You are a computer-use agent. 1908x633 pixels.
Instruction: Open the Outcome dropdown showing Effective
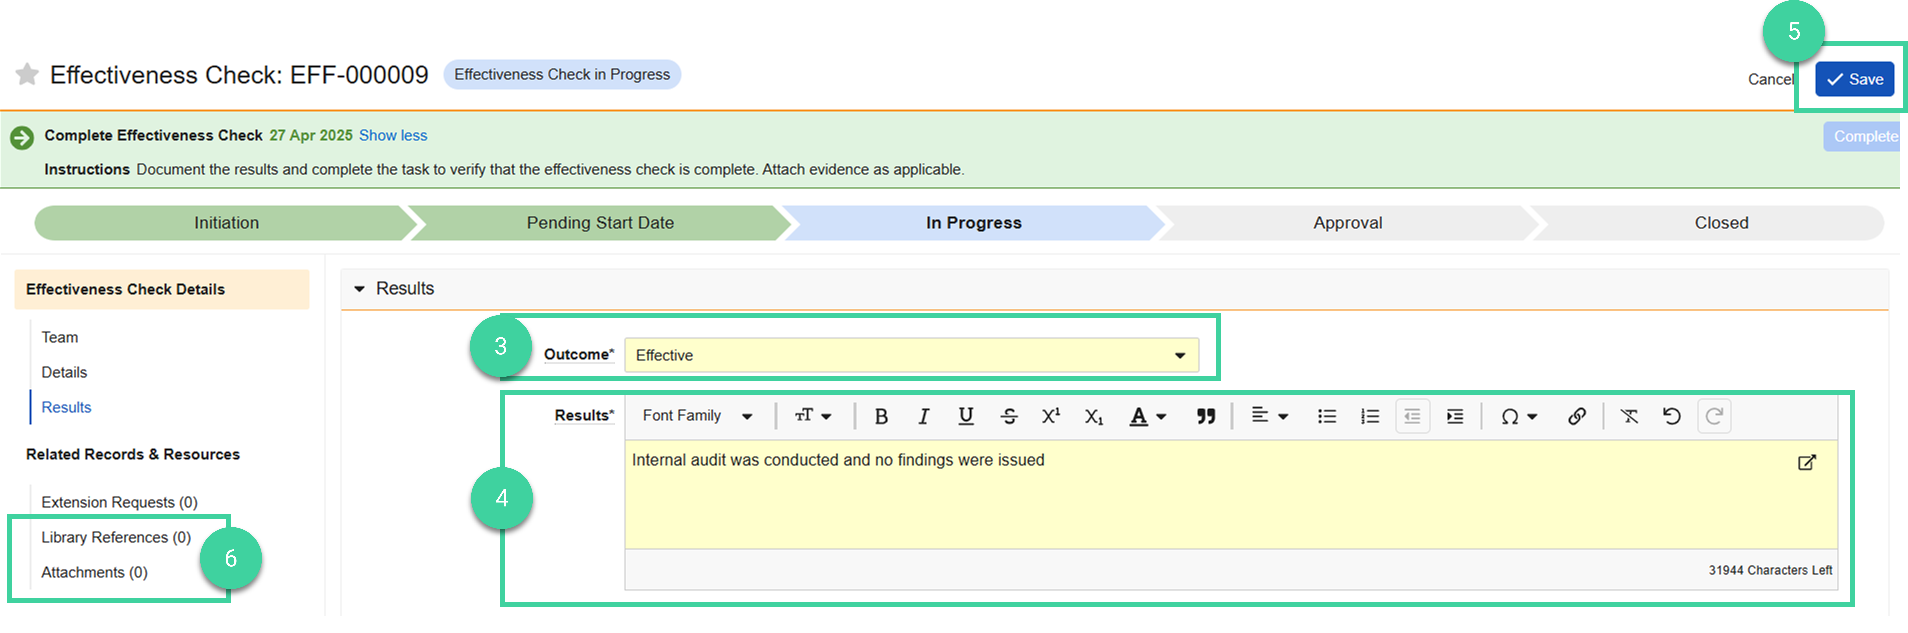point(912,355)
